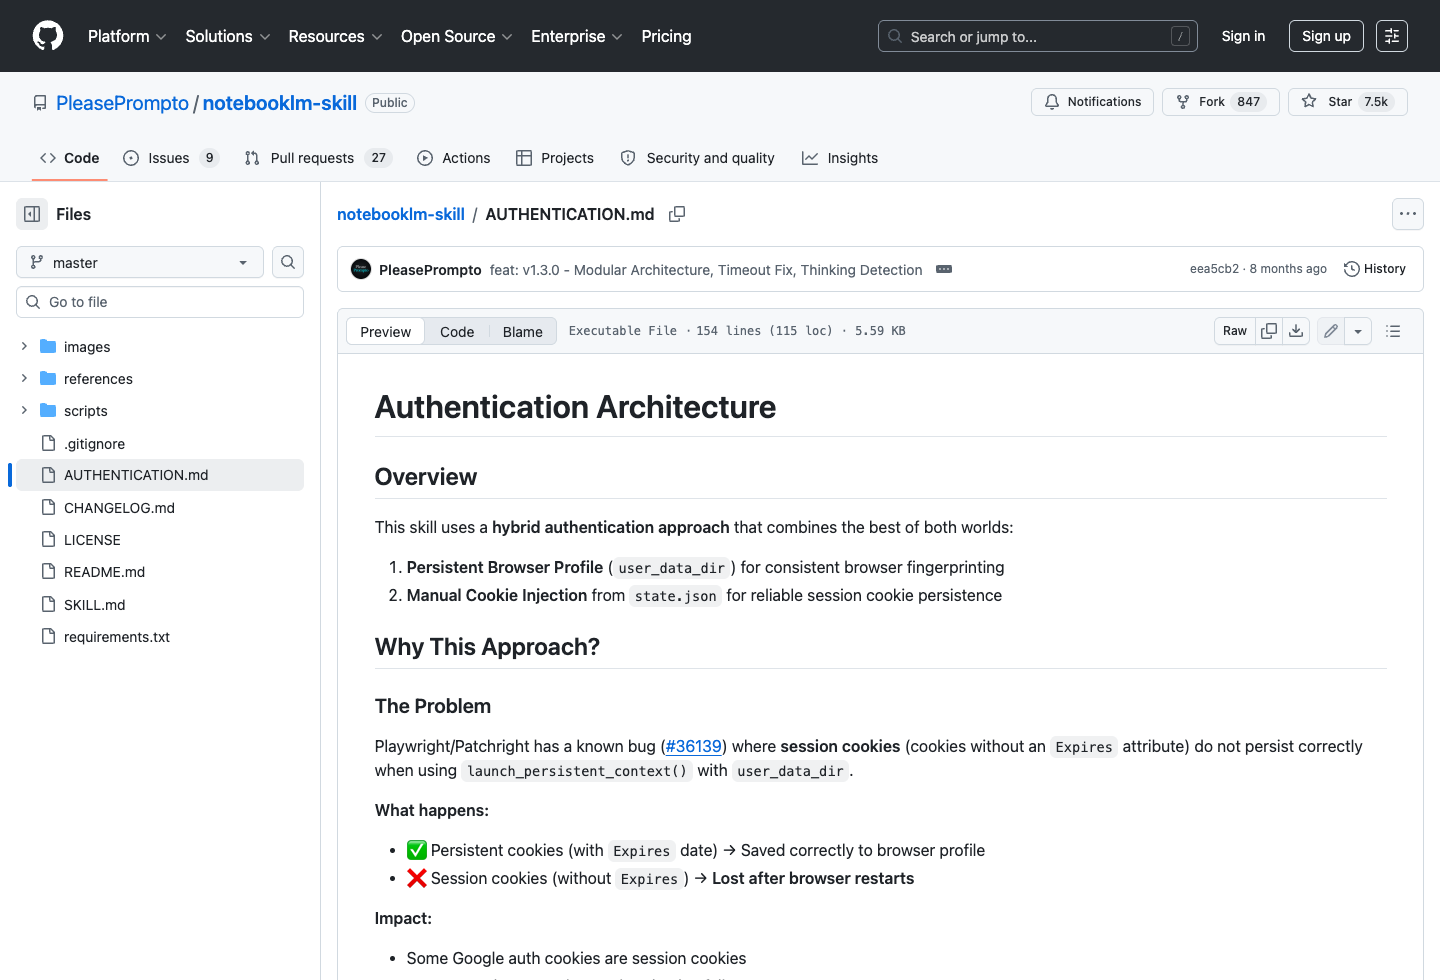
Task: Focus the Search or jump to field
Action: 1038,36
